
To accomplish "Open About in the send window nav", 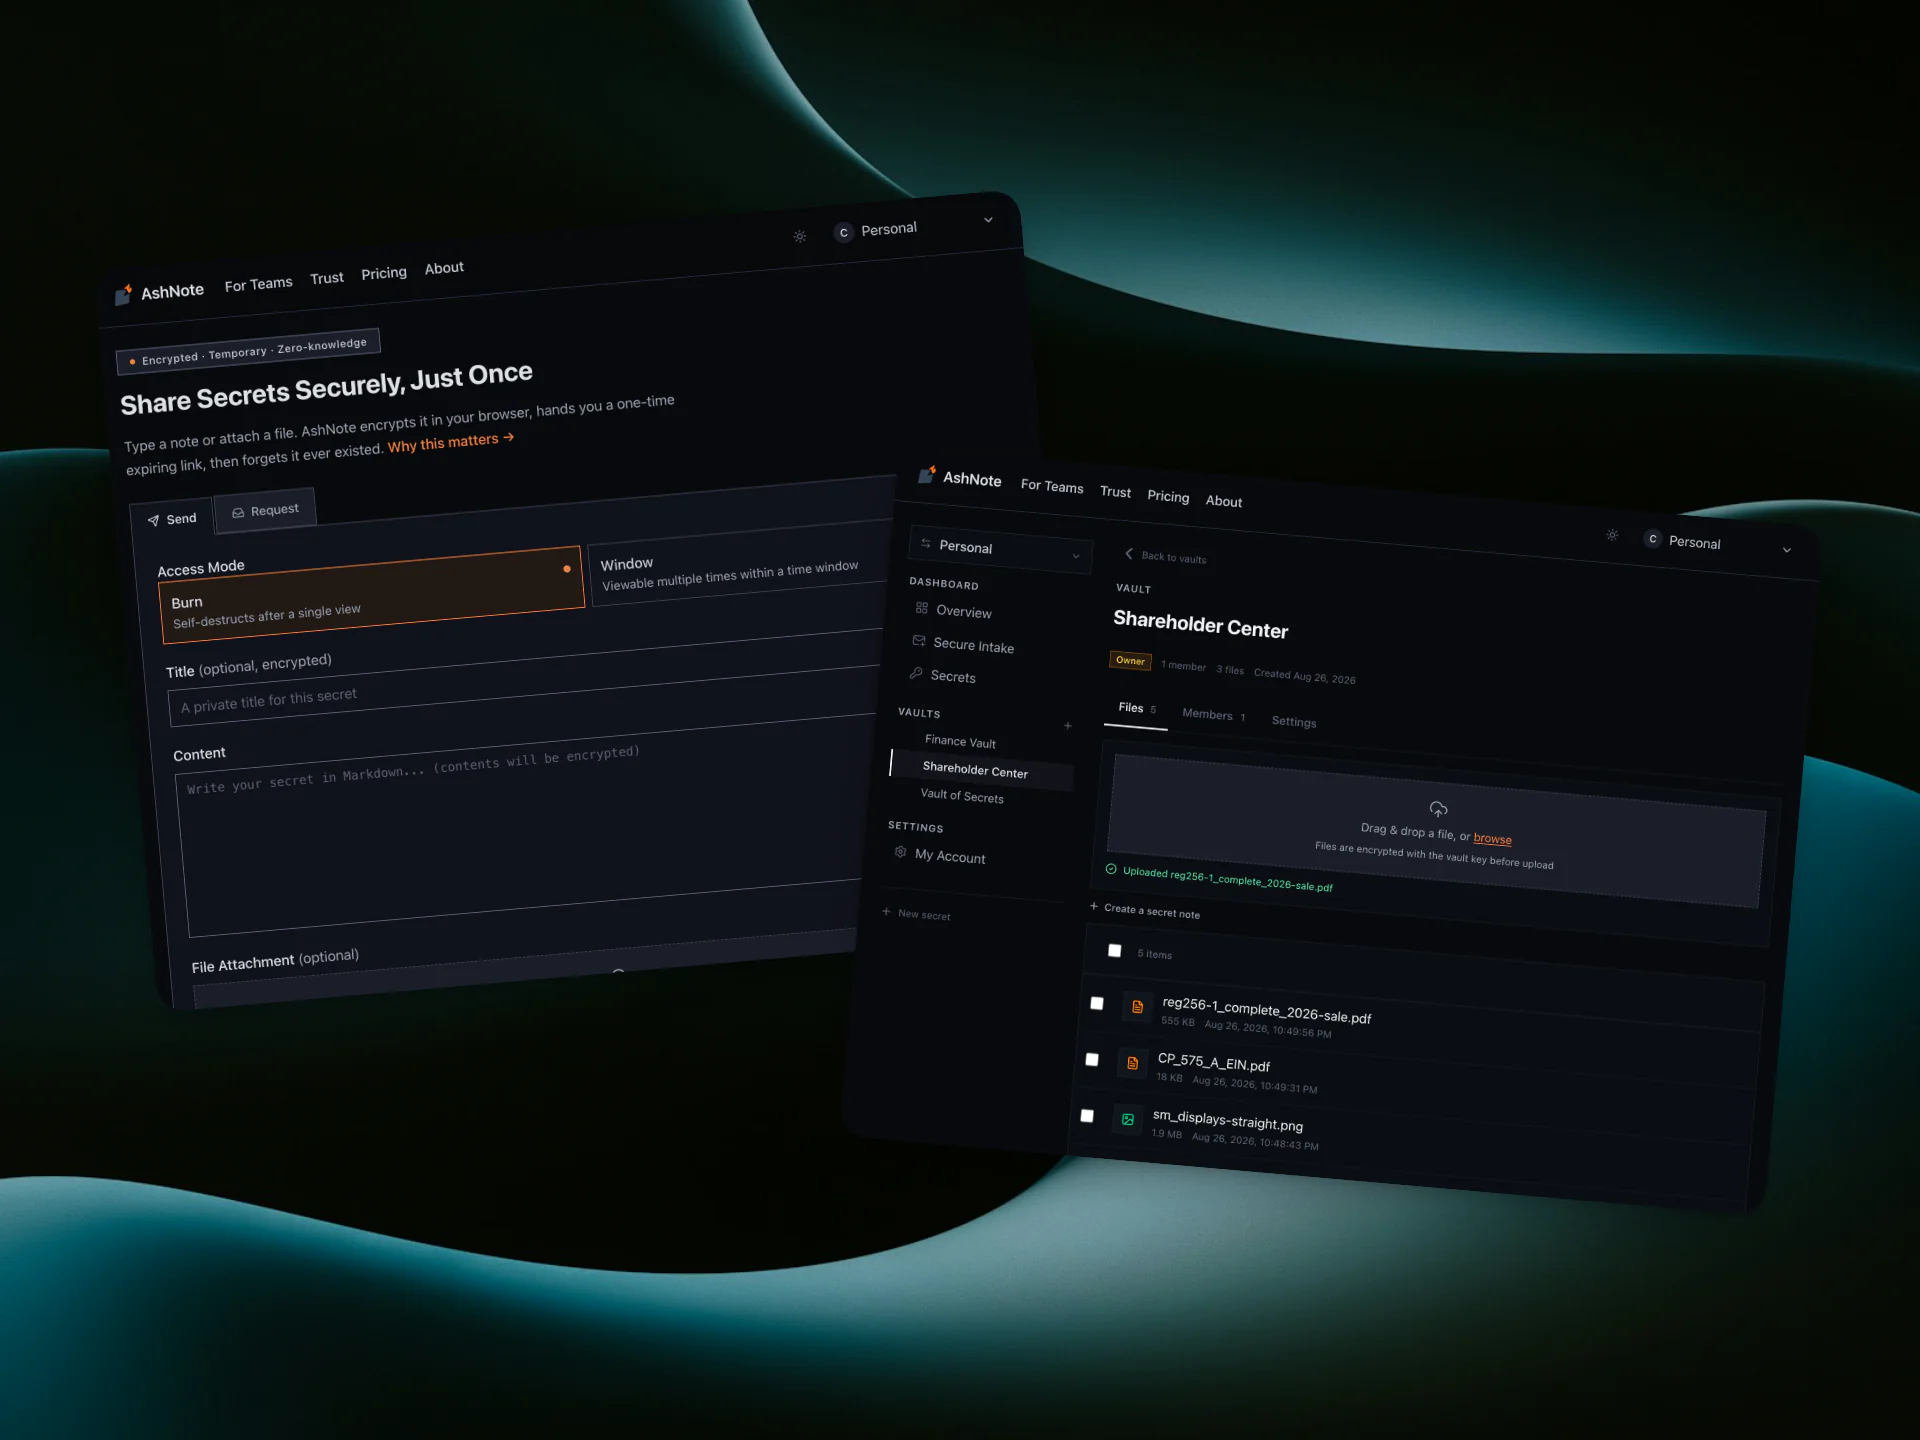I will [x=444, y=268].
